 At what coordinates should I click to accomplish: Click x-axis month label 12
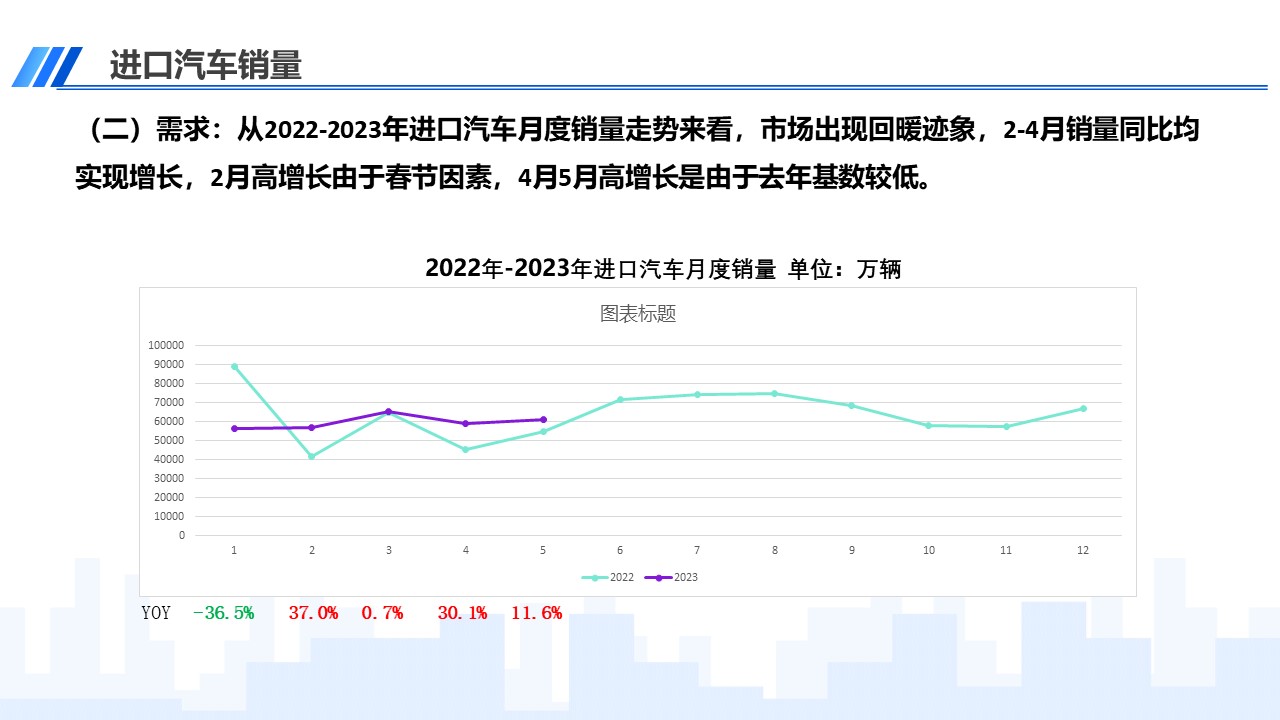coord(1083,550)
